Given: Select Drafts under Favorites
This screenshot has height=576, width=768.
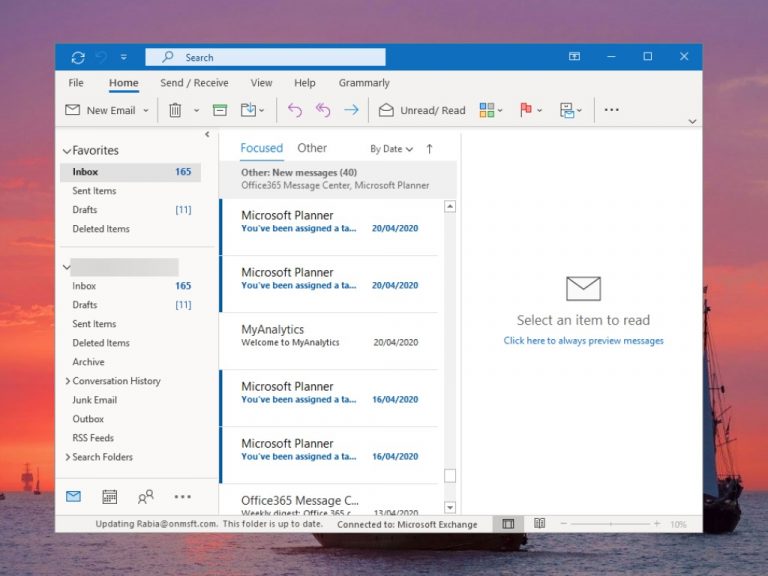Looking at the screenshot, I should click(x=85, y=210).
